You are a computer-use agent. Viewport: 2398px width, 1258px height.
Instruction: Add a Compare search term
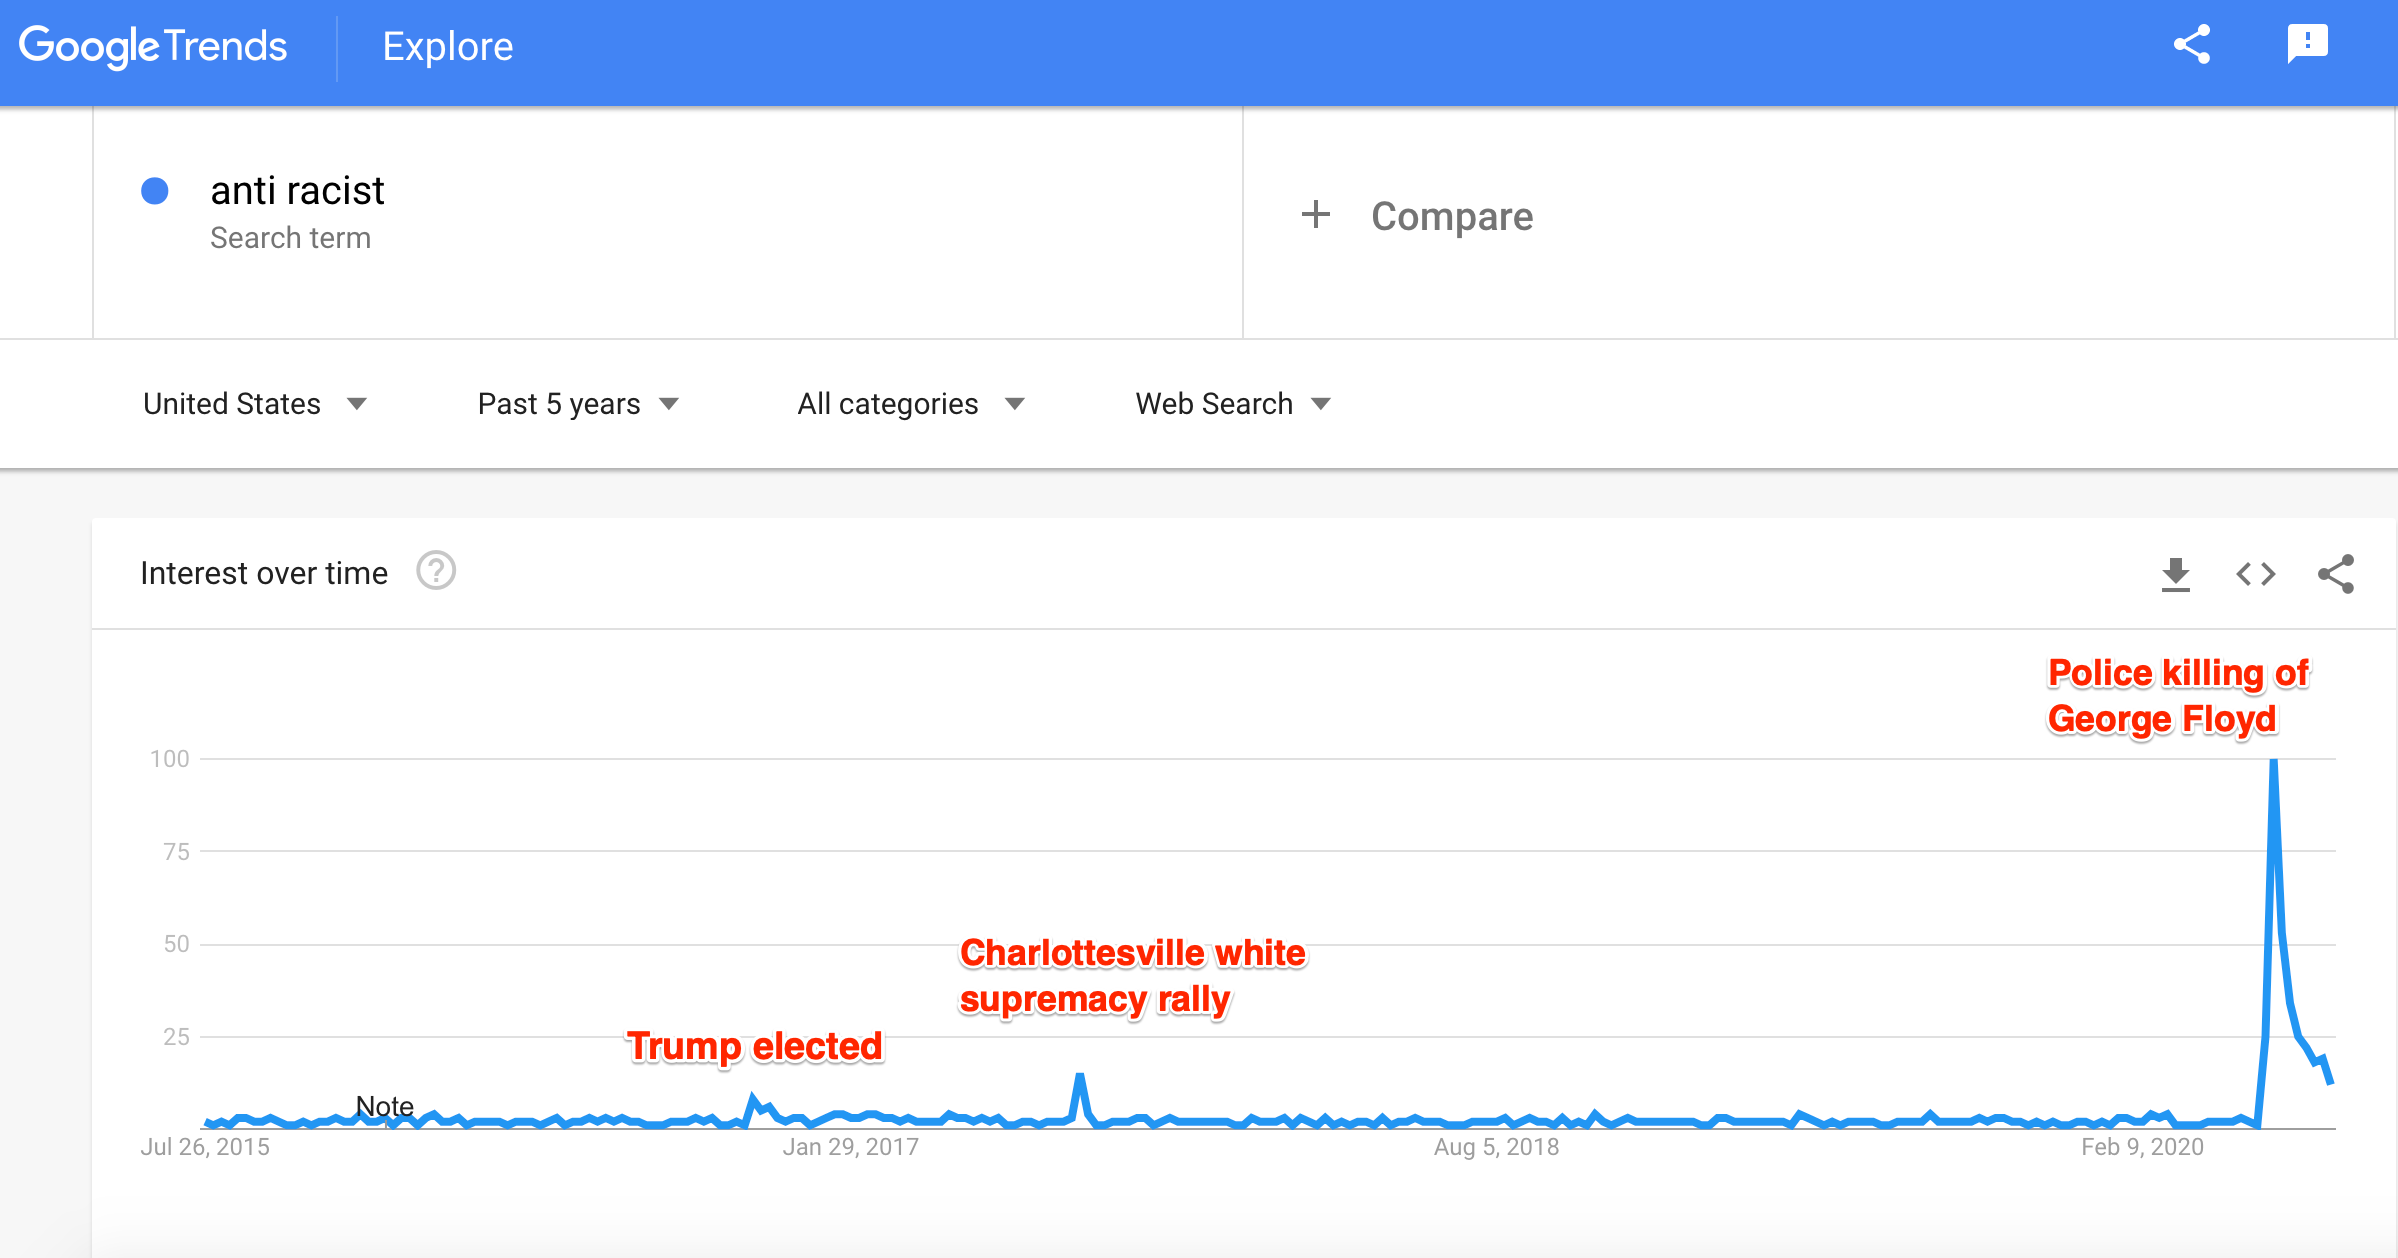point(1451,216)
